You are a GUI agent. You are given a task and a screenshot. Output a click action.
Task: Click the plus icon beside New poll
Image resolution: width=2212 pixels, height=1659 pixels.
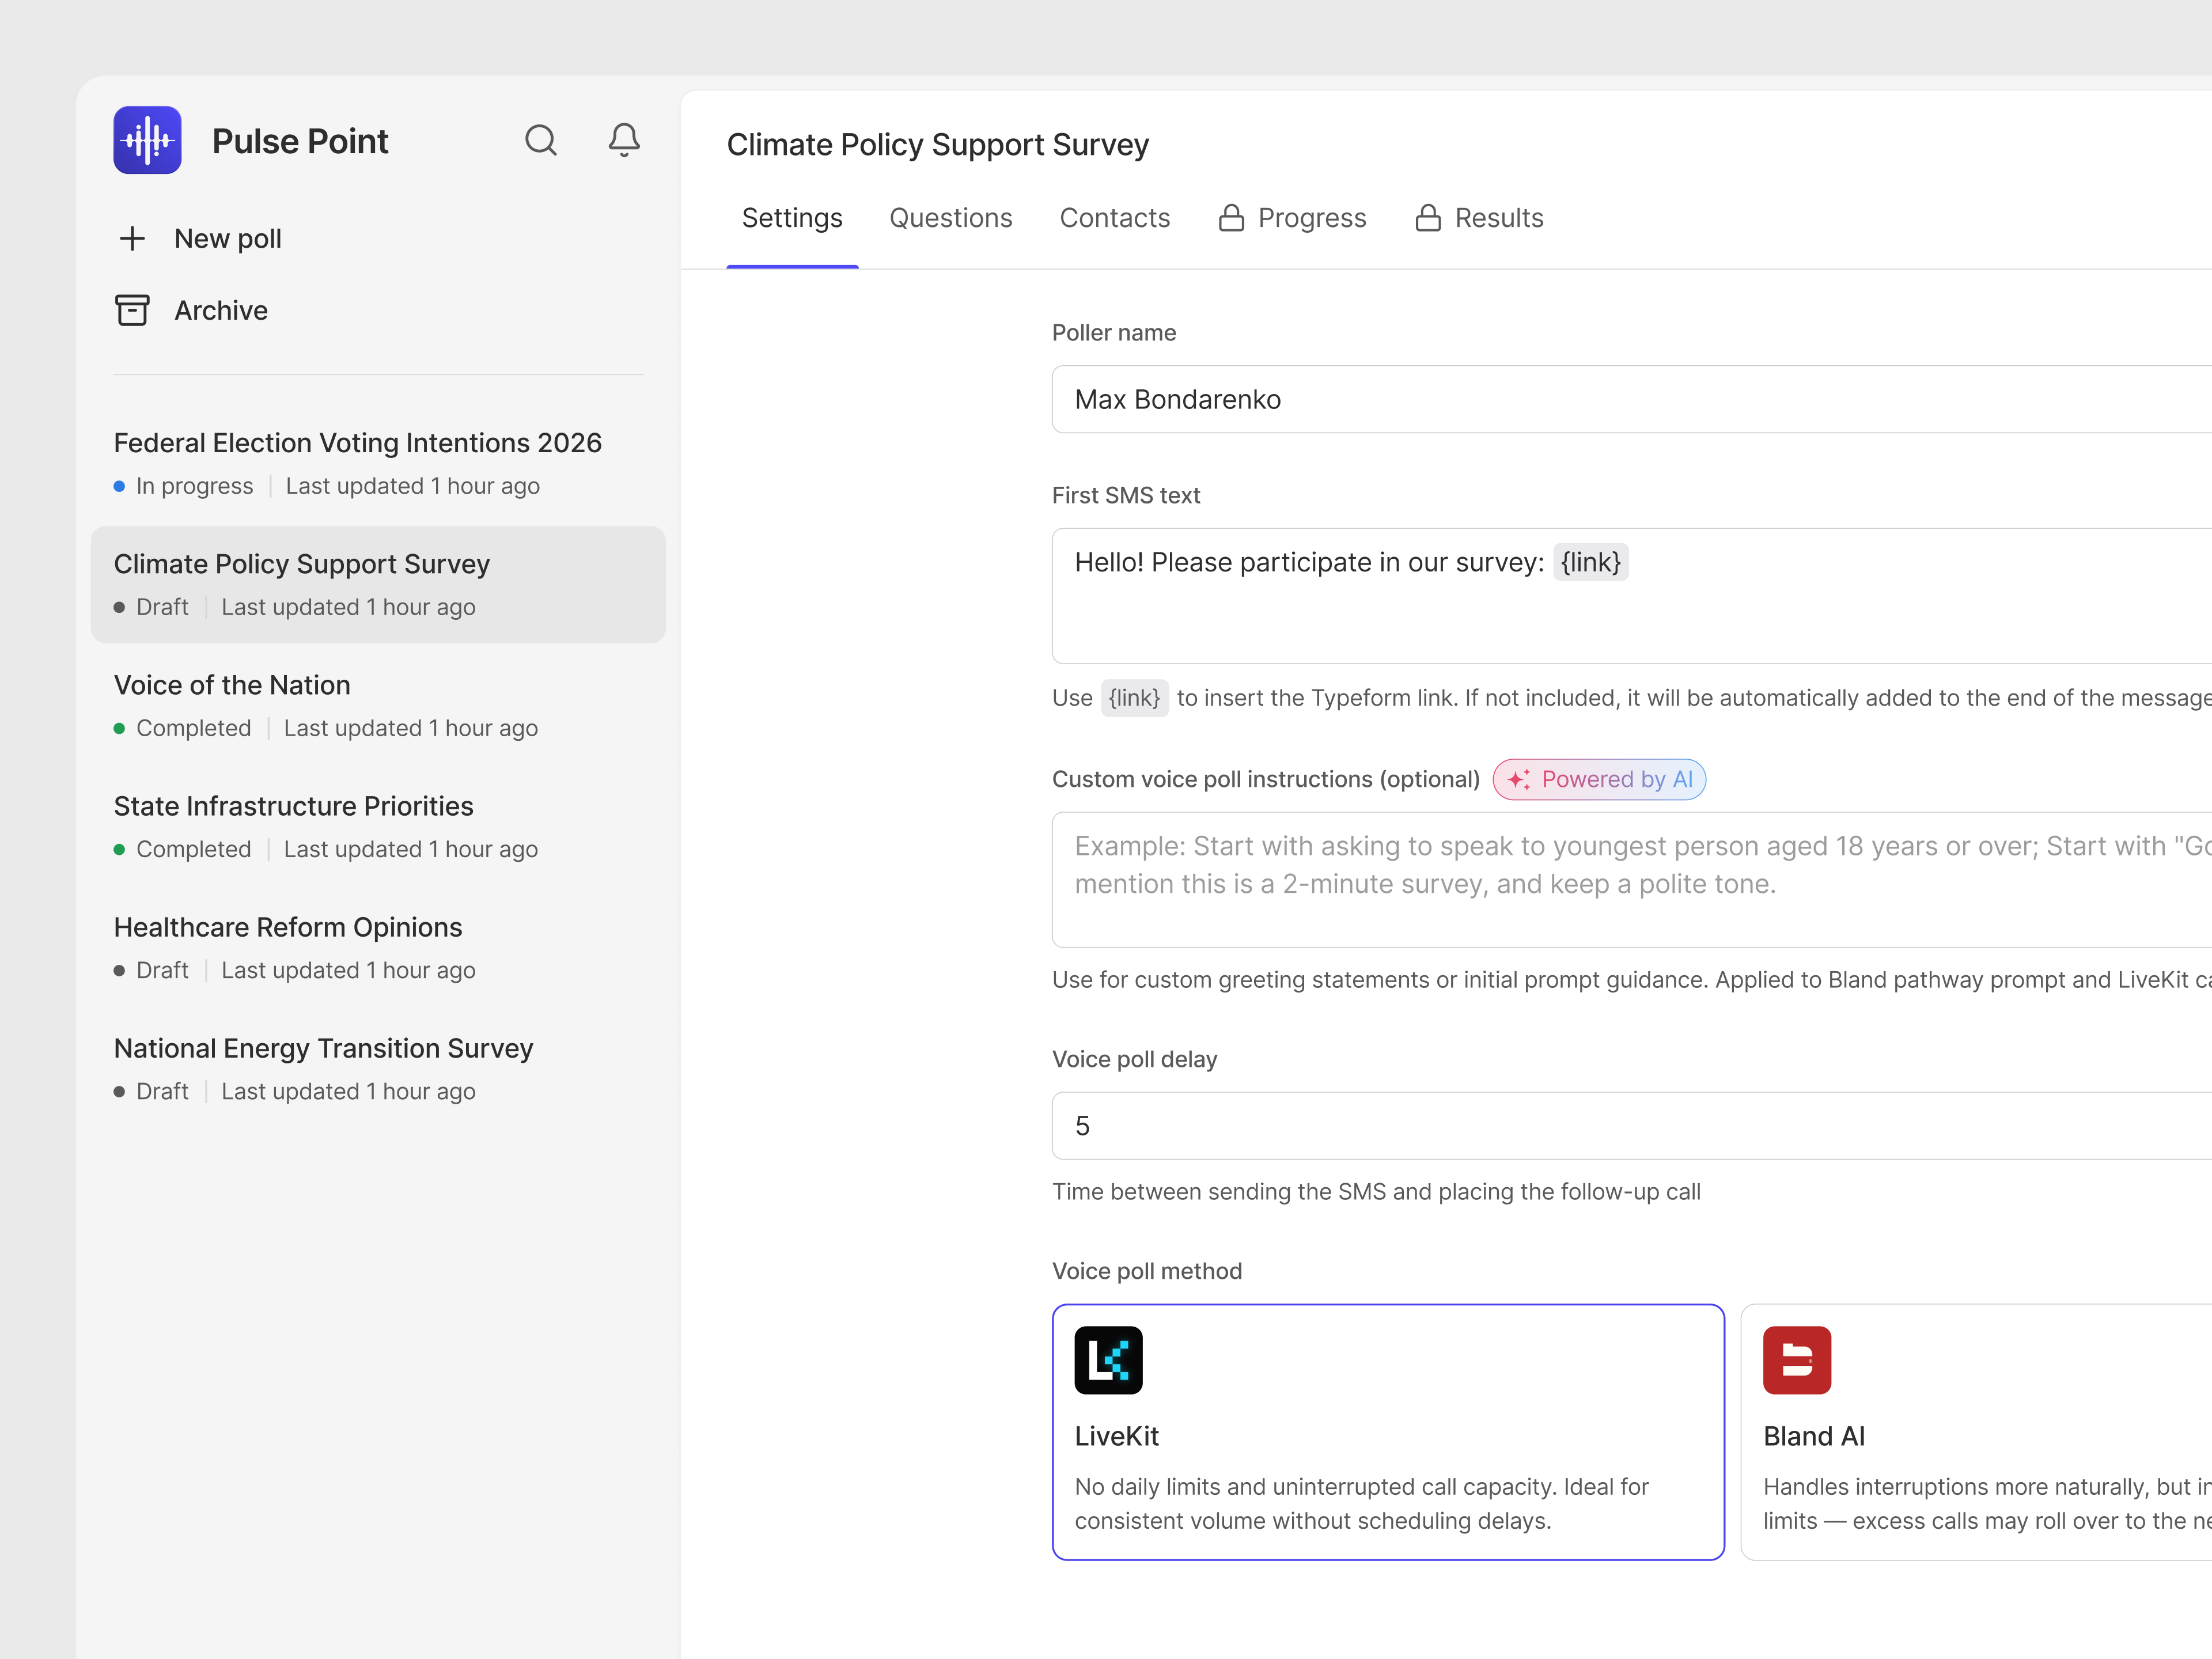(132, 238)
